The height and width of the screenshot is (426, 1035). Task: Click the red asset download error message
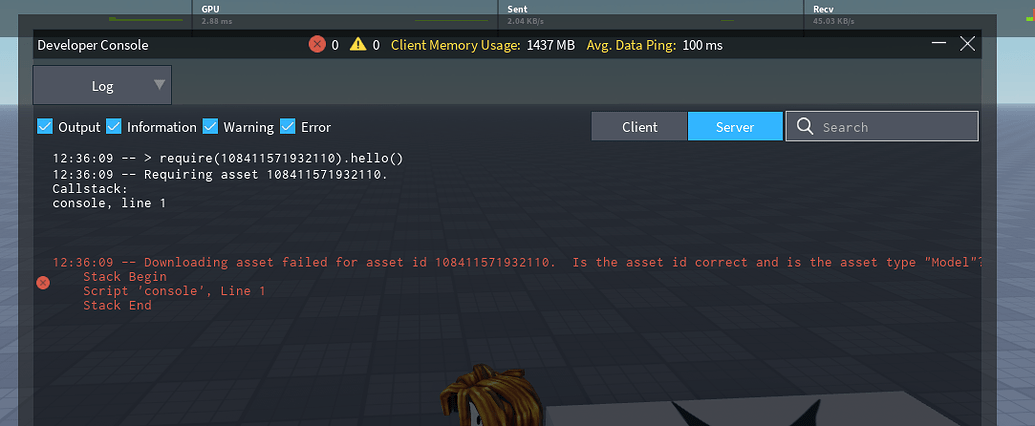click(519, 262)
